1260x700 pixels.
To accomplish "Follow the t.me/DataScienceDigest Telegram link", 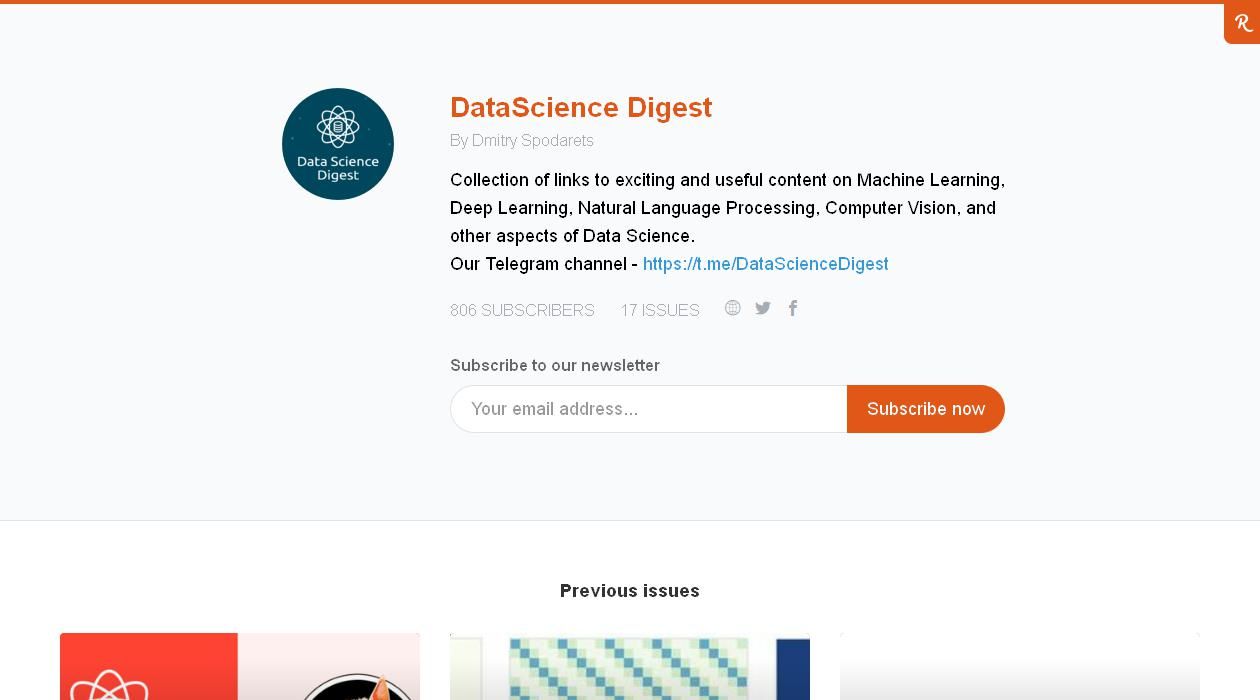I will point(765,264).
